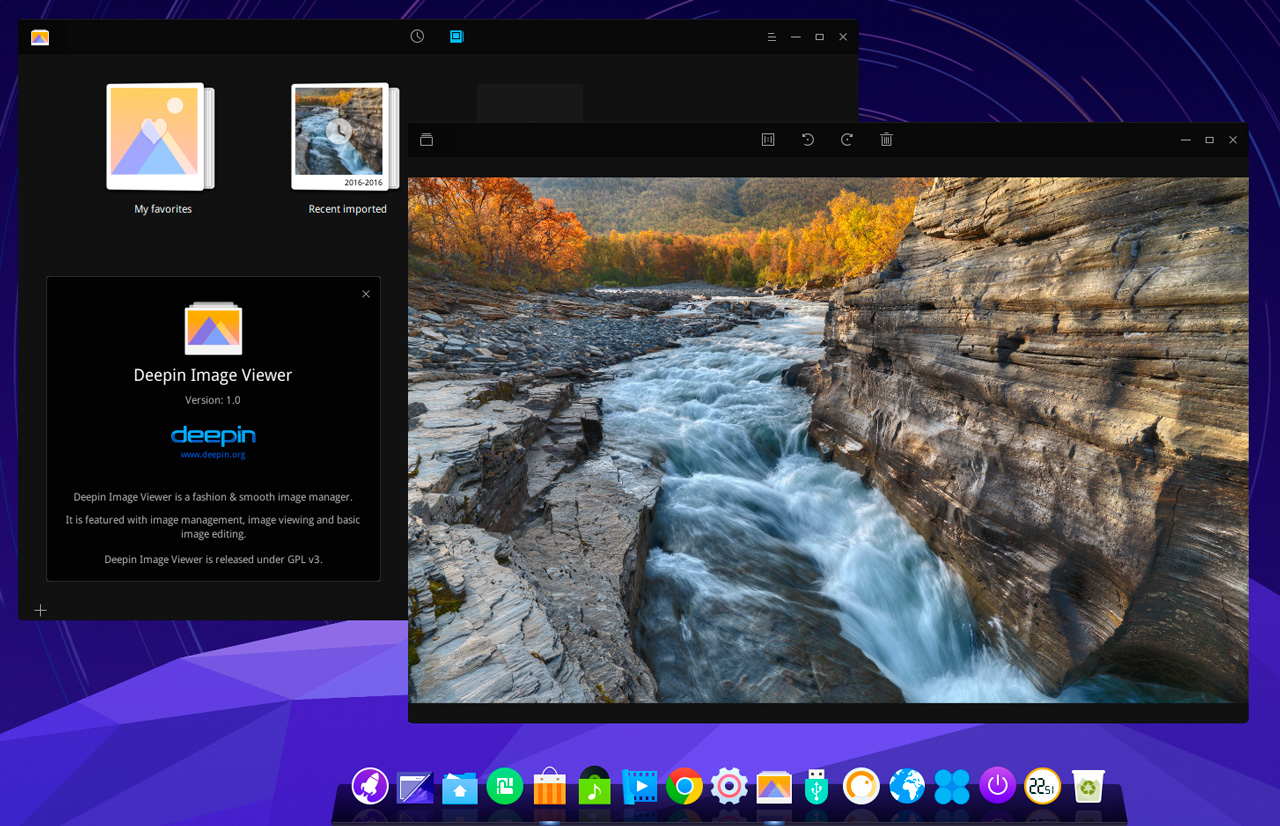Click the album stack icon in viewer toolbar
The height and width of the screenshot is (826, 1280).
(x=427, y=140)
